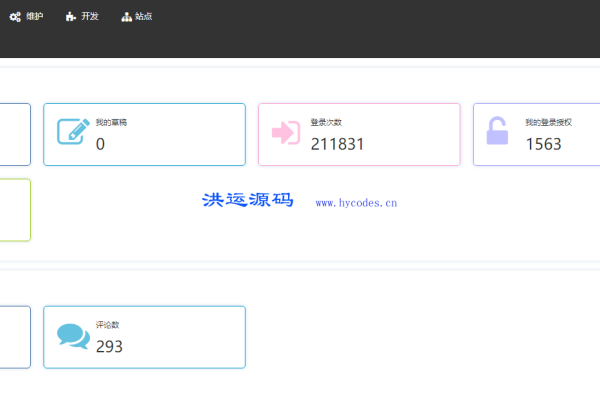Open the 开发 menu

(x=90, y=17)
